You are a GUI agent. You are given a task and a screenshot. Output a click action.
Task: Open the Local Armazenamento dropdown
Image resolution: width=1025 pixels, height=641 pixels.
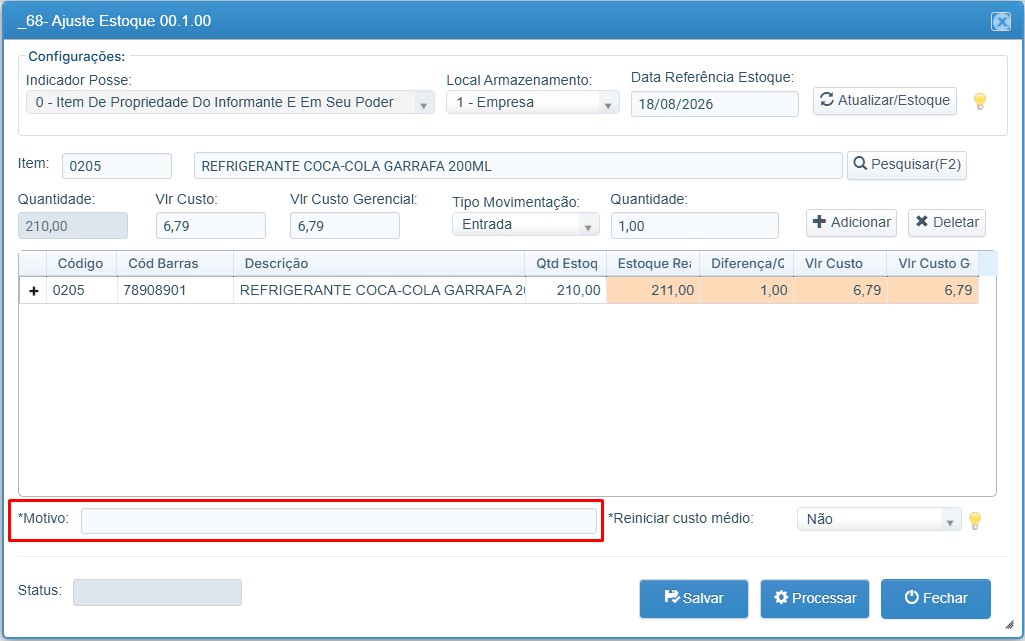point(533,103)
